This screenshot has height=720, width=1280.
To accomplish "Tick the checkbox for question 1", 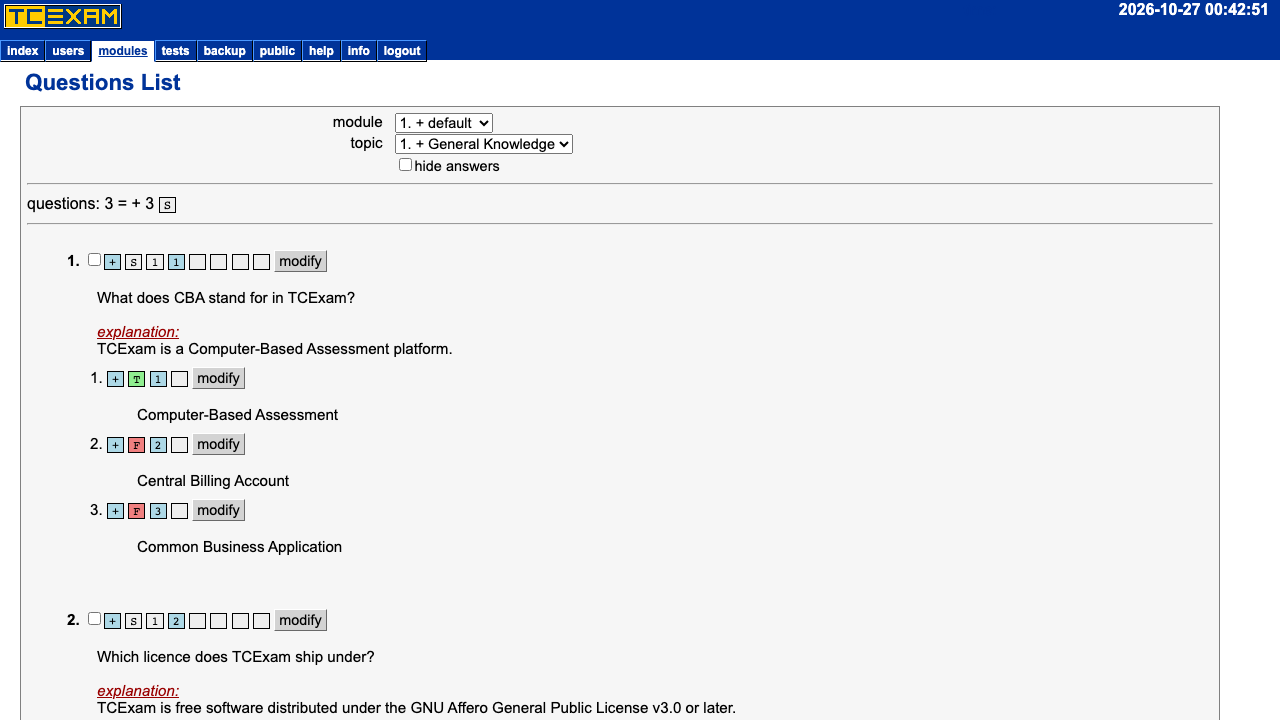I will click(x=94, y=260).
